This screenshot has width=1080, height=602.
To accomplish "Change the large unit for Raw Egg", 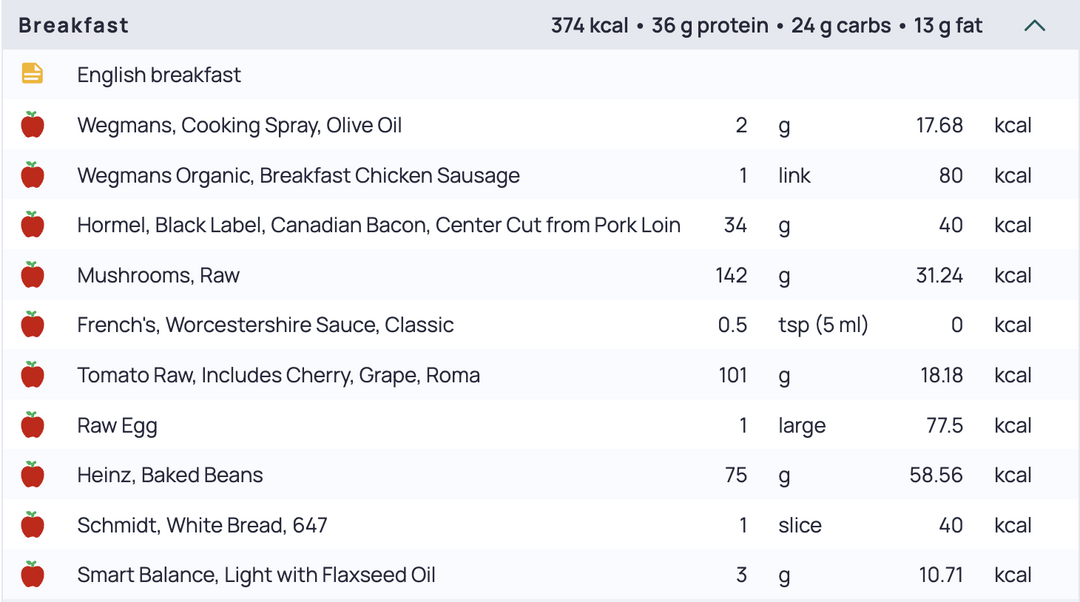I will point(802,426).
